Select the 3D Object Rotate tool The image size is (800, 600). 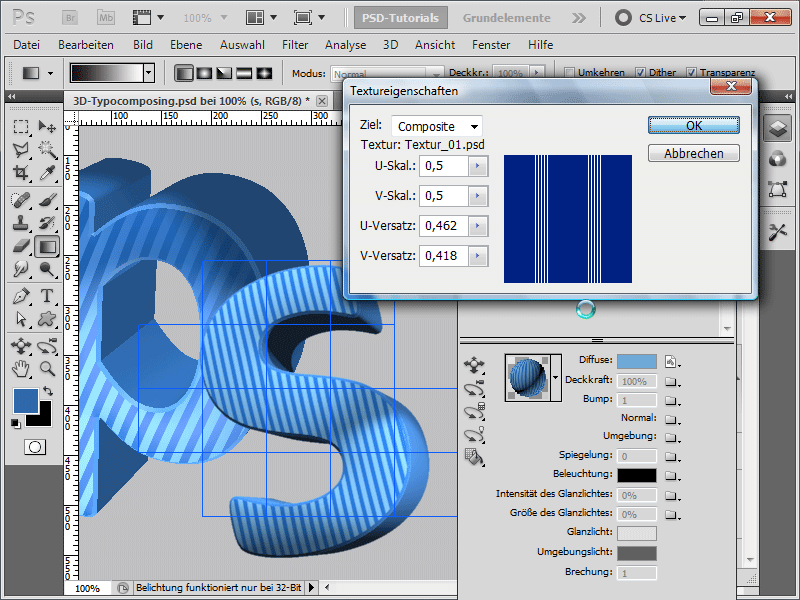(21, 346)
